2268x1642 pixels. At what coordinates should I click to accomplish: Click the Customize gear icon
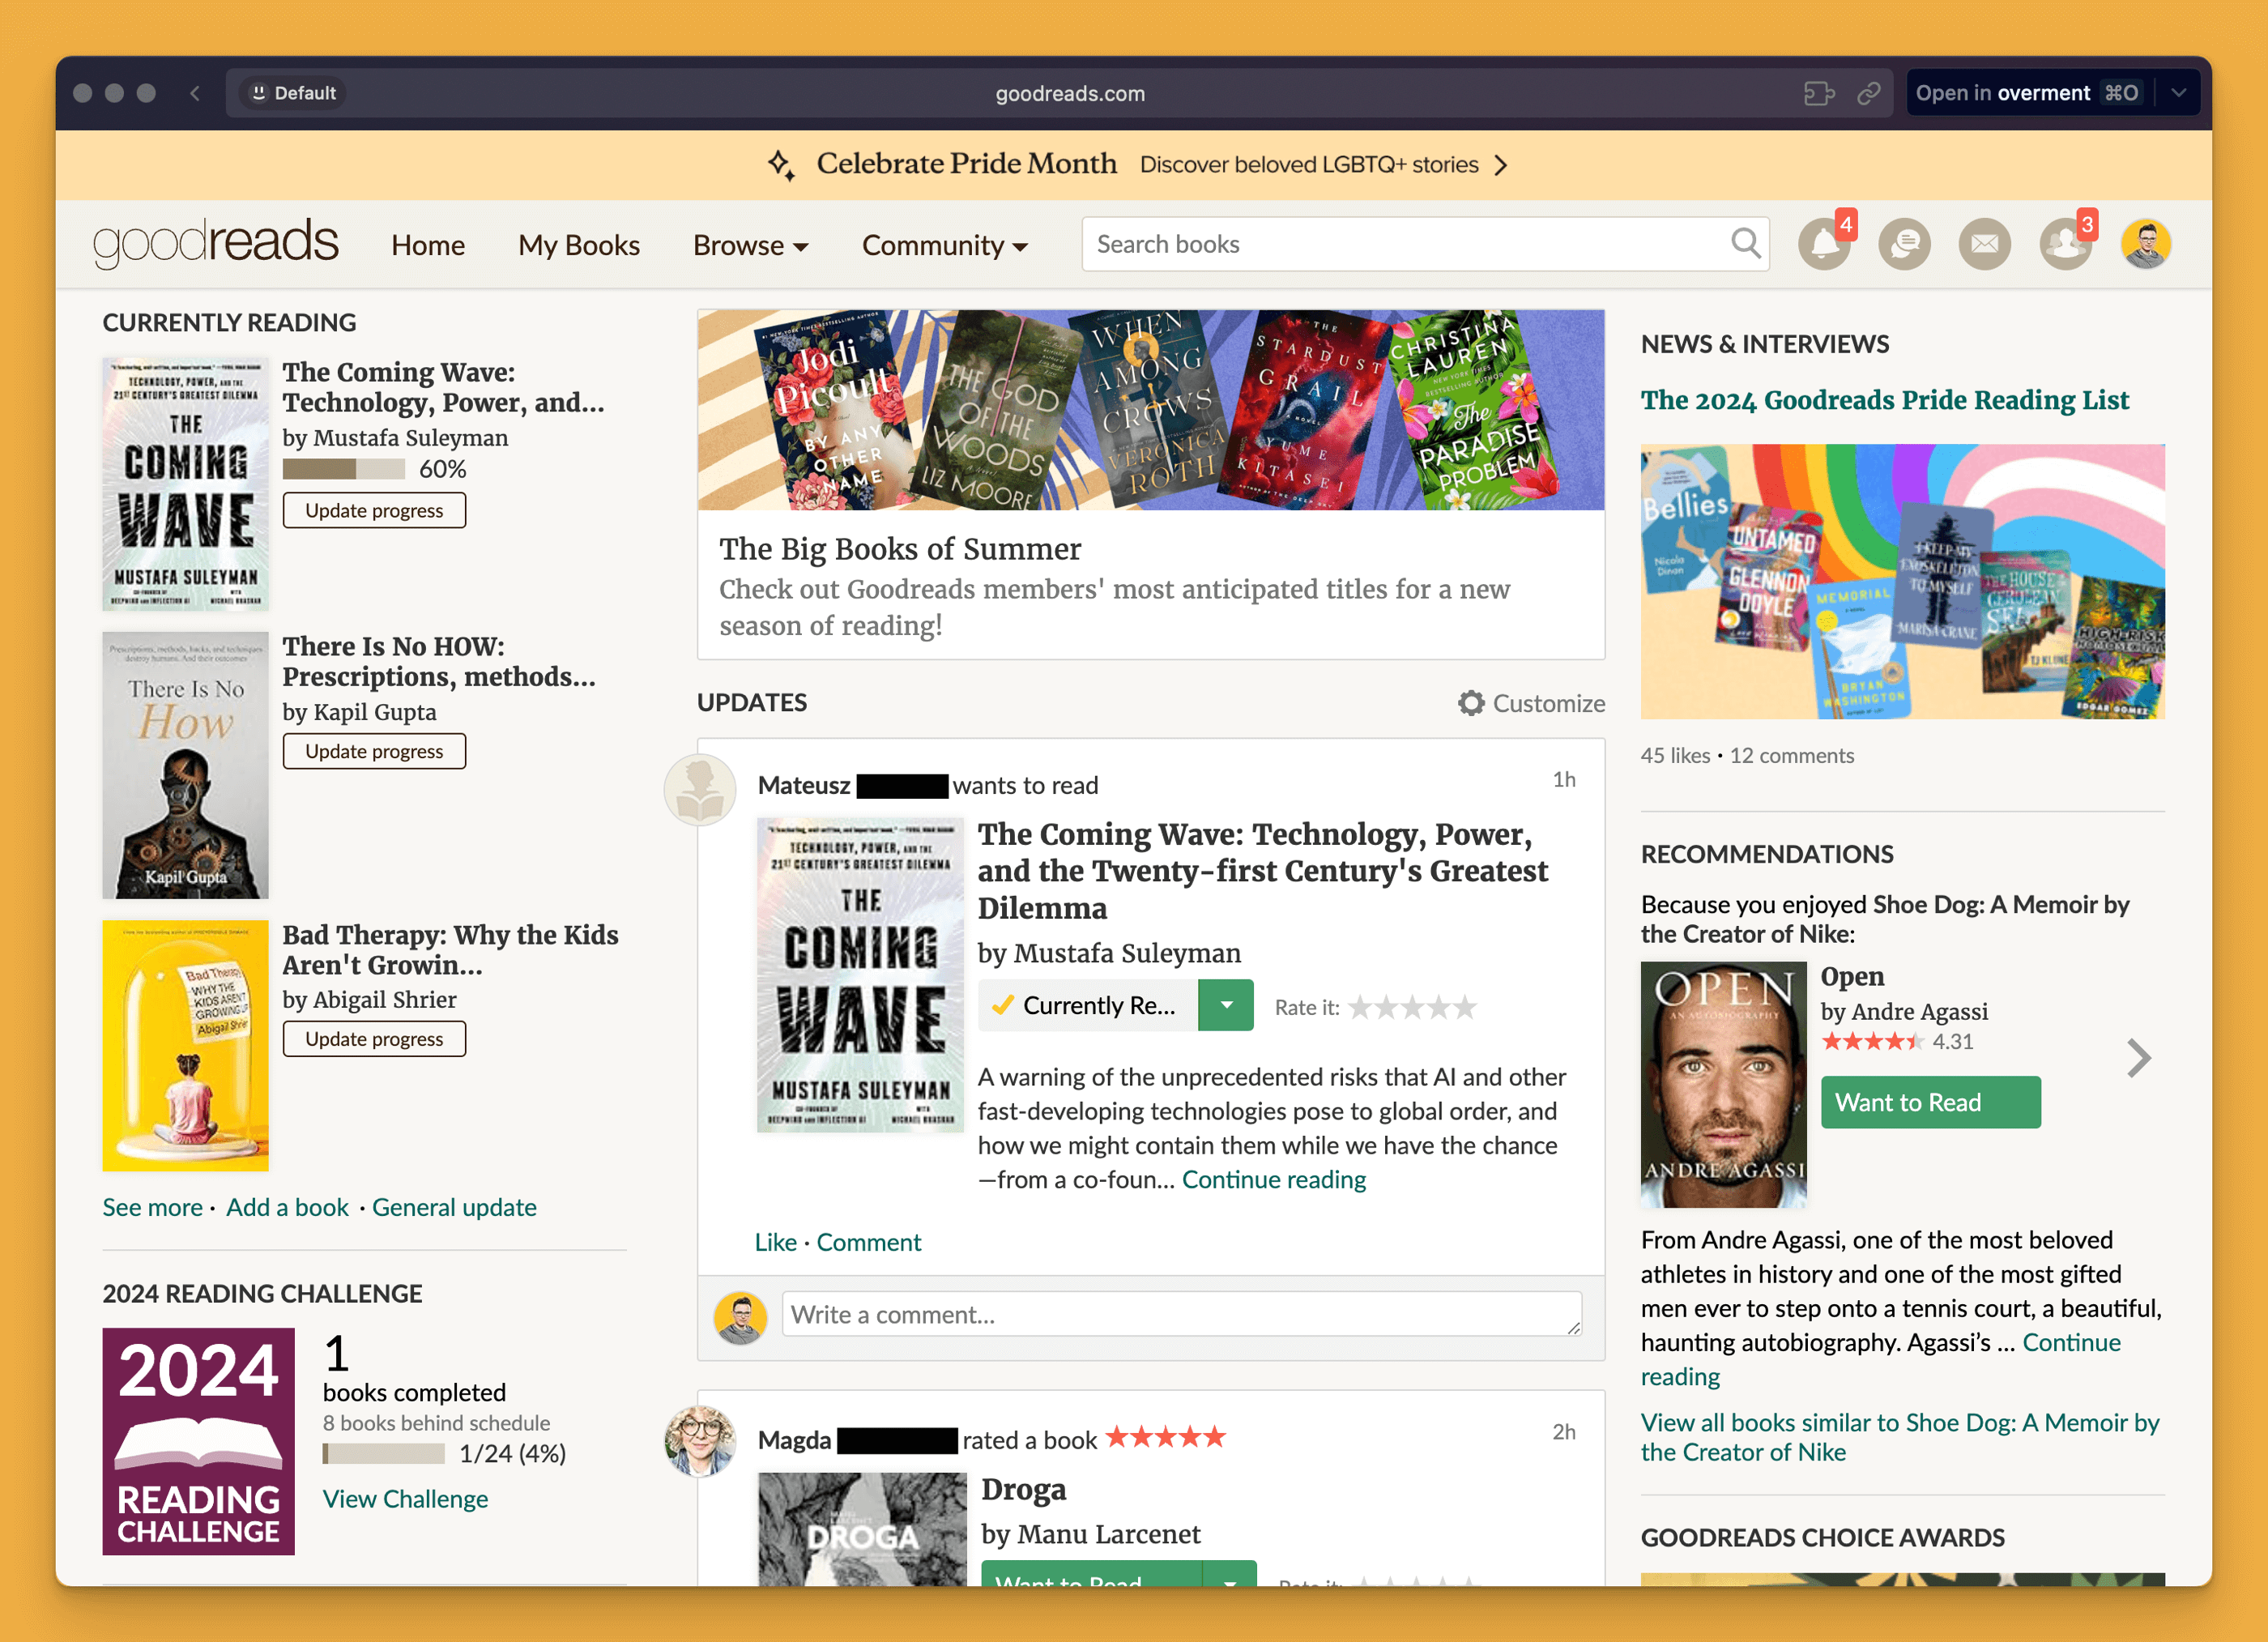(x=1470, y=703)
